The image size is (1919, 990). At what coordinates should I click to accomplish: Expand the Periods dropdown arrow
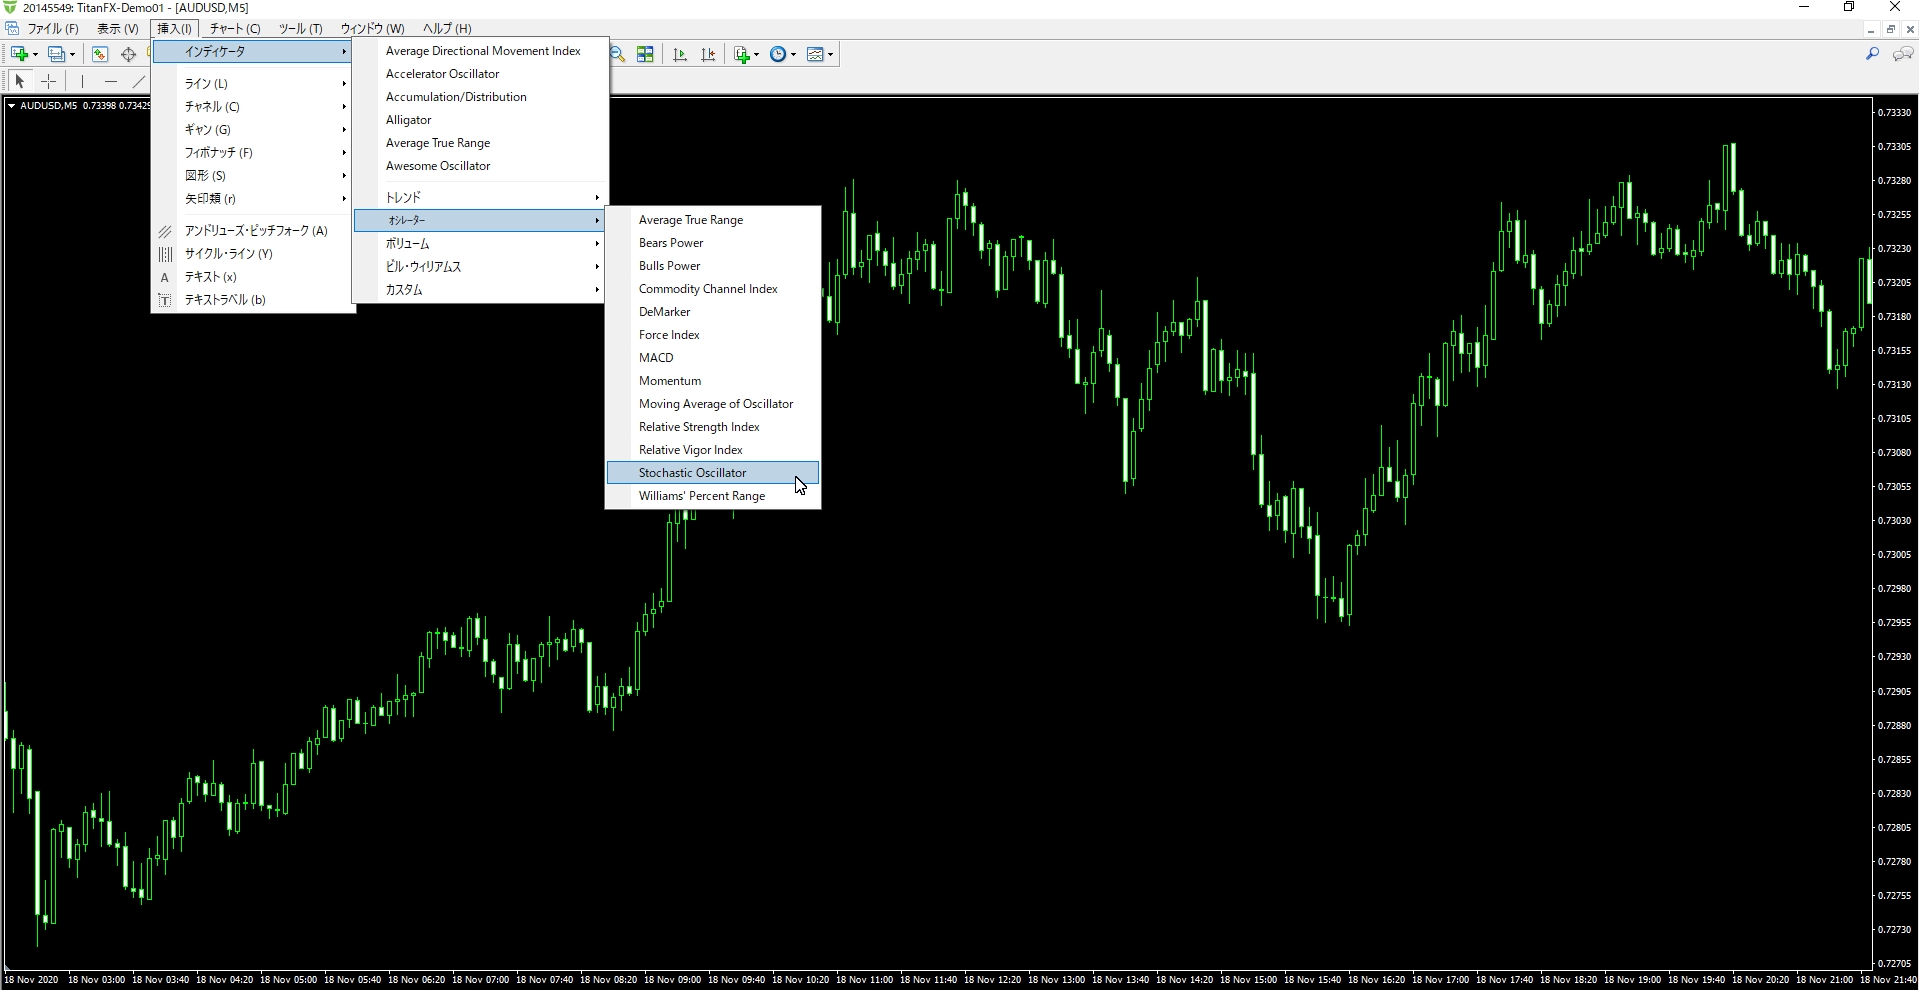[793, 54]
